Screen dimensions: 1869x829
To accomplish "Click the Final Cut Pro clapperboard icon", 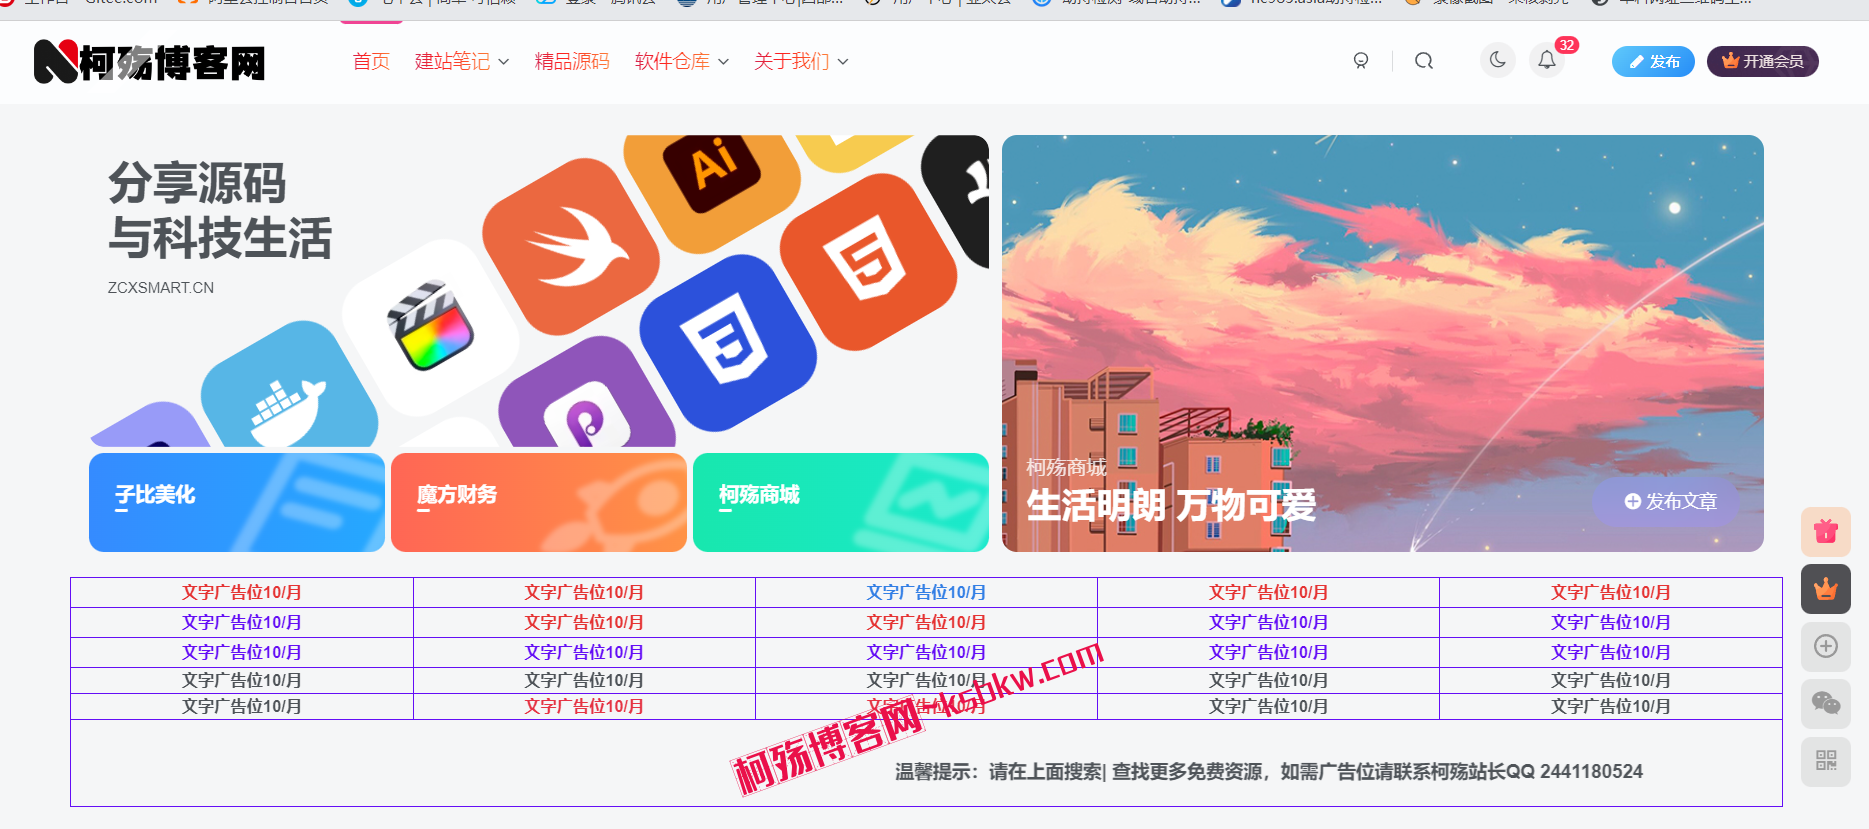I will coord(431,327).
